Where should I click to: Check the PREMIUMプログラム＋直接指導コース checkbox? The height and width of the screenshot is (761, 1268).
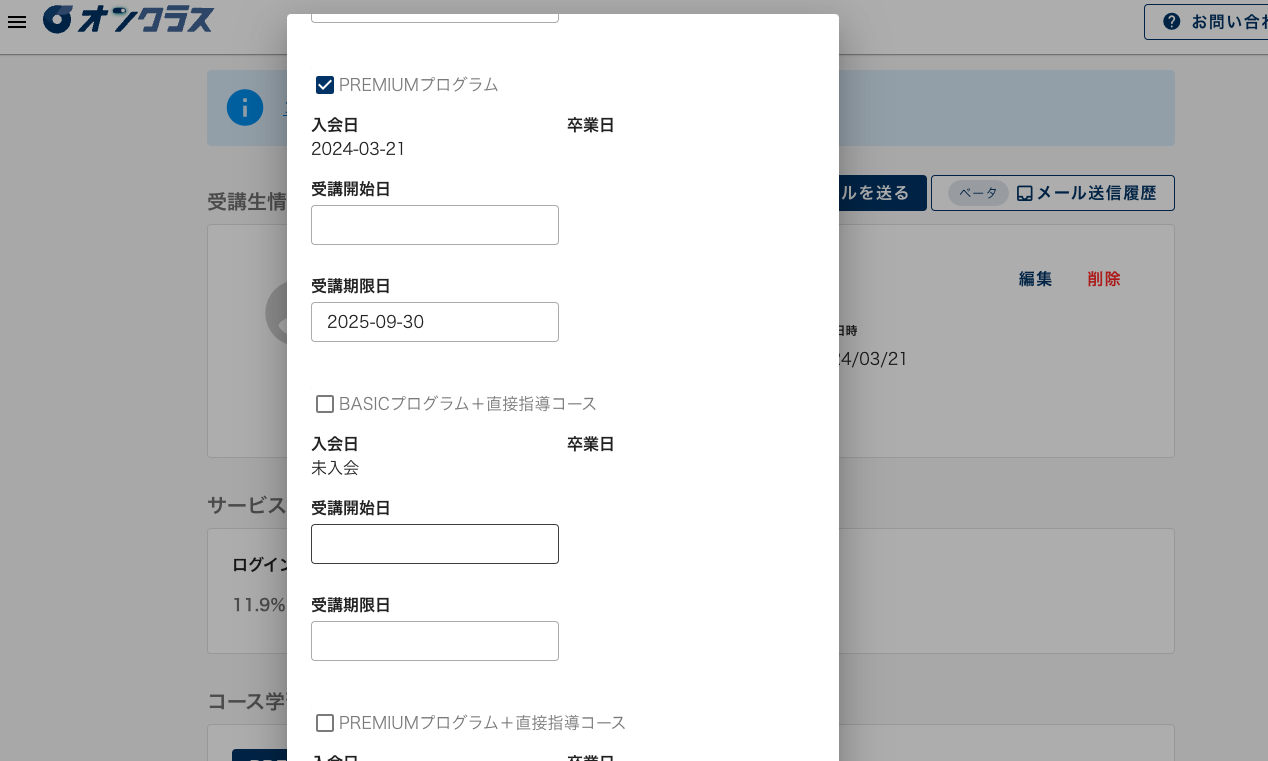(324, 723)
